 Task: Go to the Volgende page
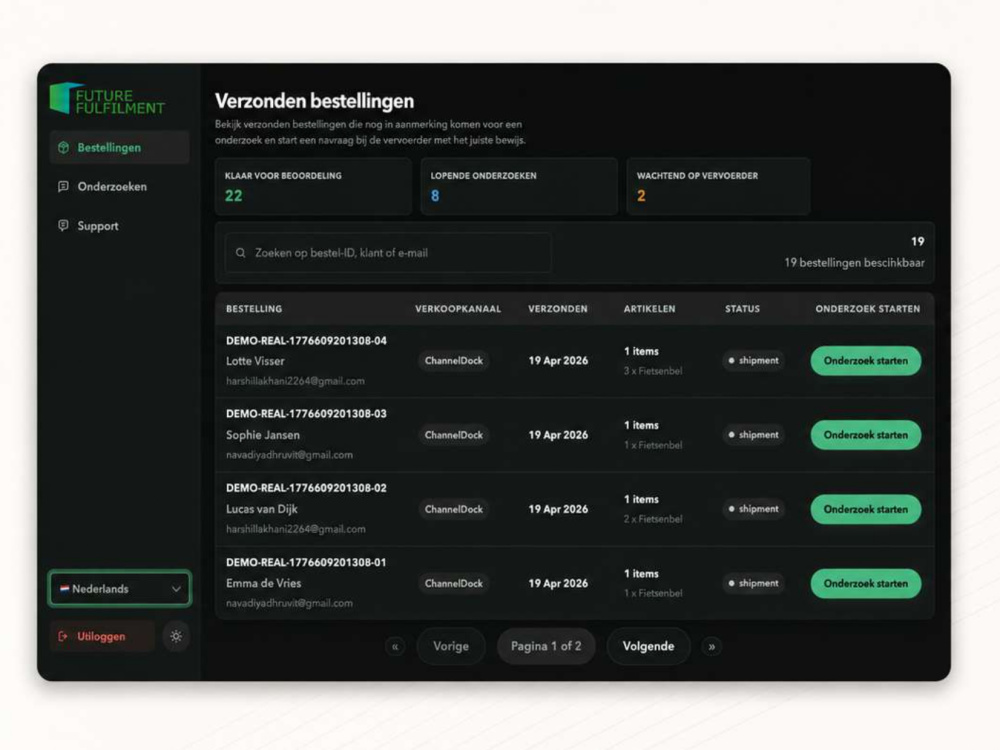(648, 647)
